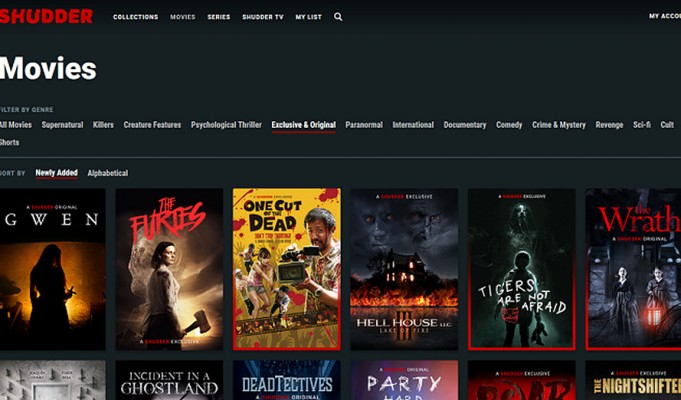Select Exclusive & Original genre filter

[x=304, y=125]
